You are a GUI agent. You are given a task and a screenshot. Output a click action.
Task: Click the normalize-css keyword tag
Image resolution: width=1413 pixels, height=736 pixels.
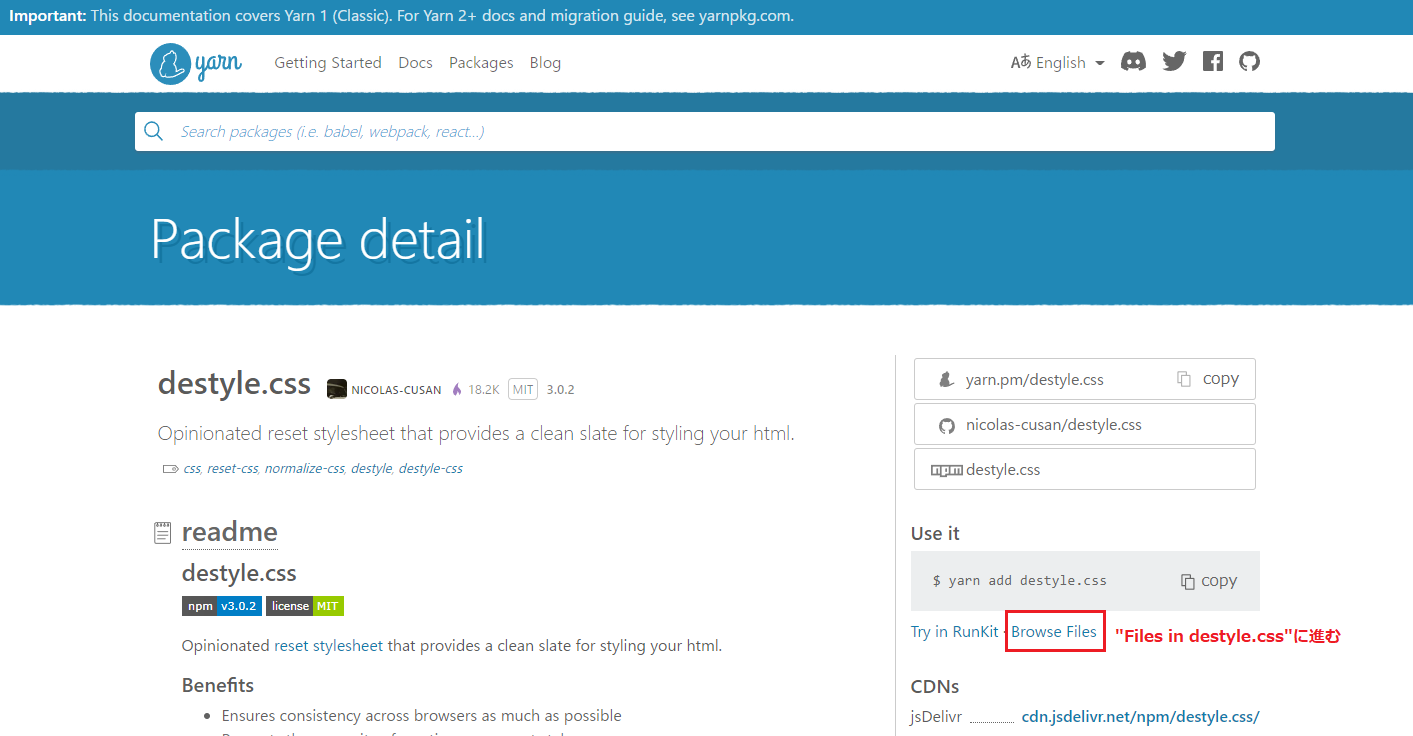click(304, 469)
